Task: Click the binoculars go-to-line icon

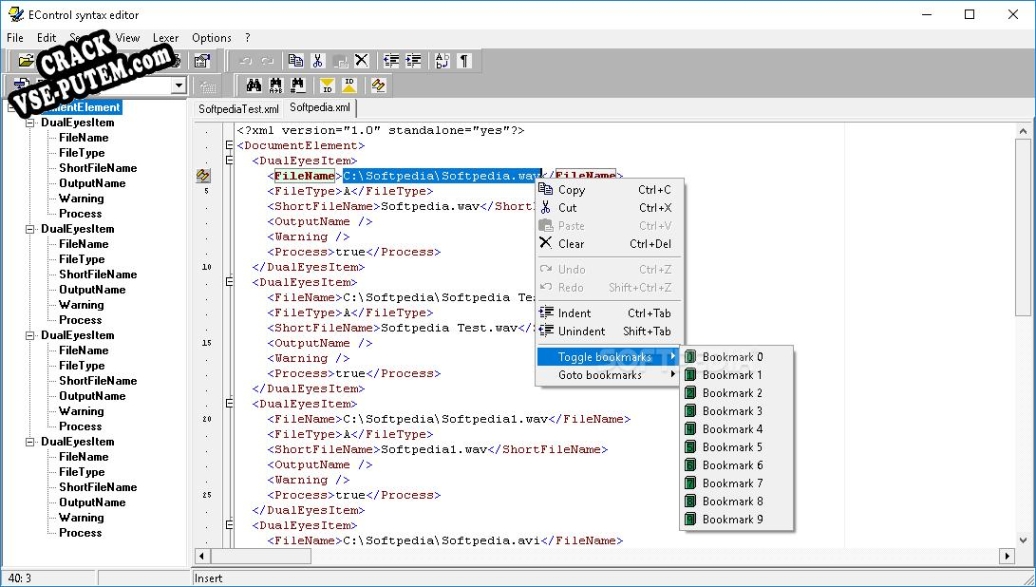Action: point(297,85)
